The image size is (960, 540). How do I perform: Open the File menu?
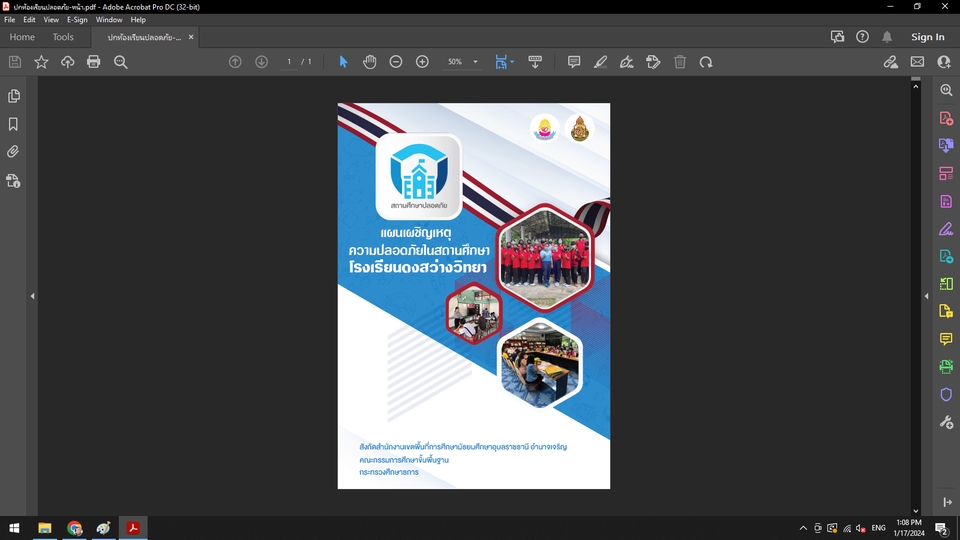(x=10, y=20)
